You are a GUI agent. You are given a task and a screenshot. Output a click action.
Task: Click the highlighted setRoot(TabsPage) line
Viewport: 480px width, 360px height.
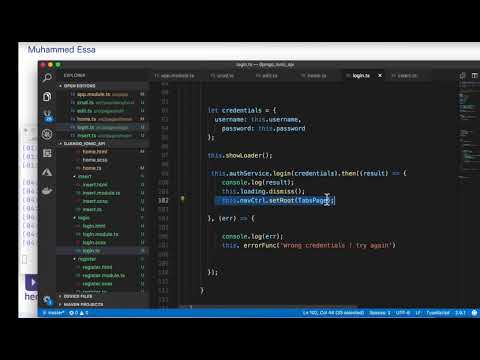click(x=275, y=200)
